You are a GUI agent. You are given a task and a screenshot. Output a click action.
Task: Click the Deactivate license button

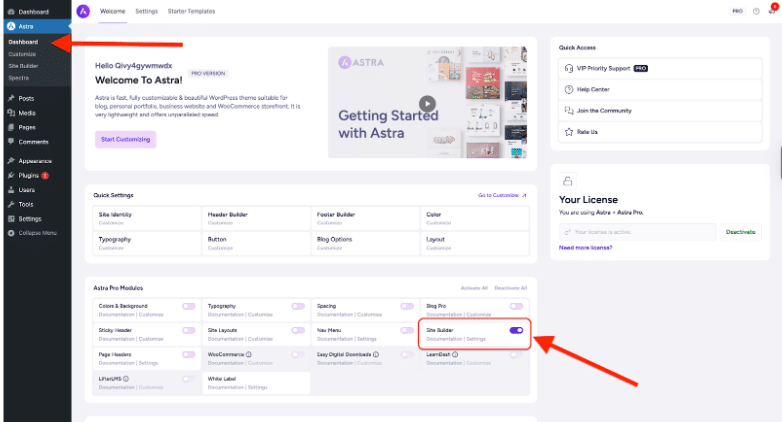tap(741, 232)
